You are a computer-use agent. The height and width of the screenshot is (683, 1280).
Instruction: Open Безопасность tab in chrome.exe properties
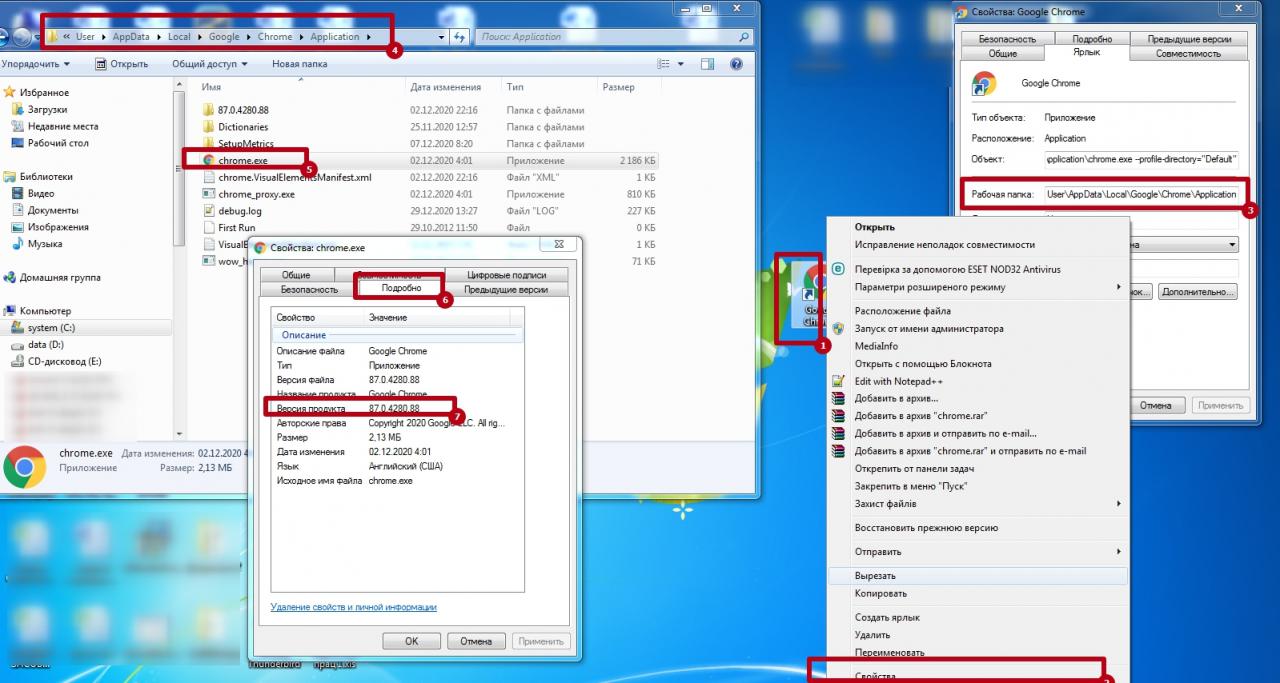309,289
